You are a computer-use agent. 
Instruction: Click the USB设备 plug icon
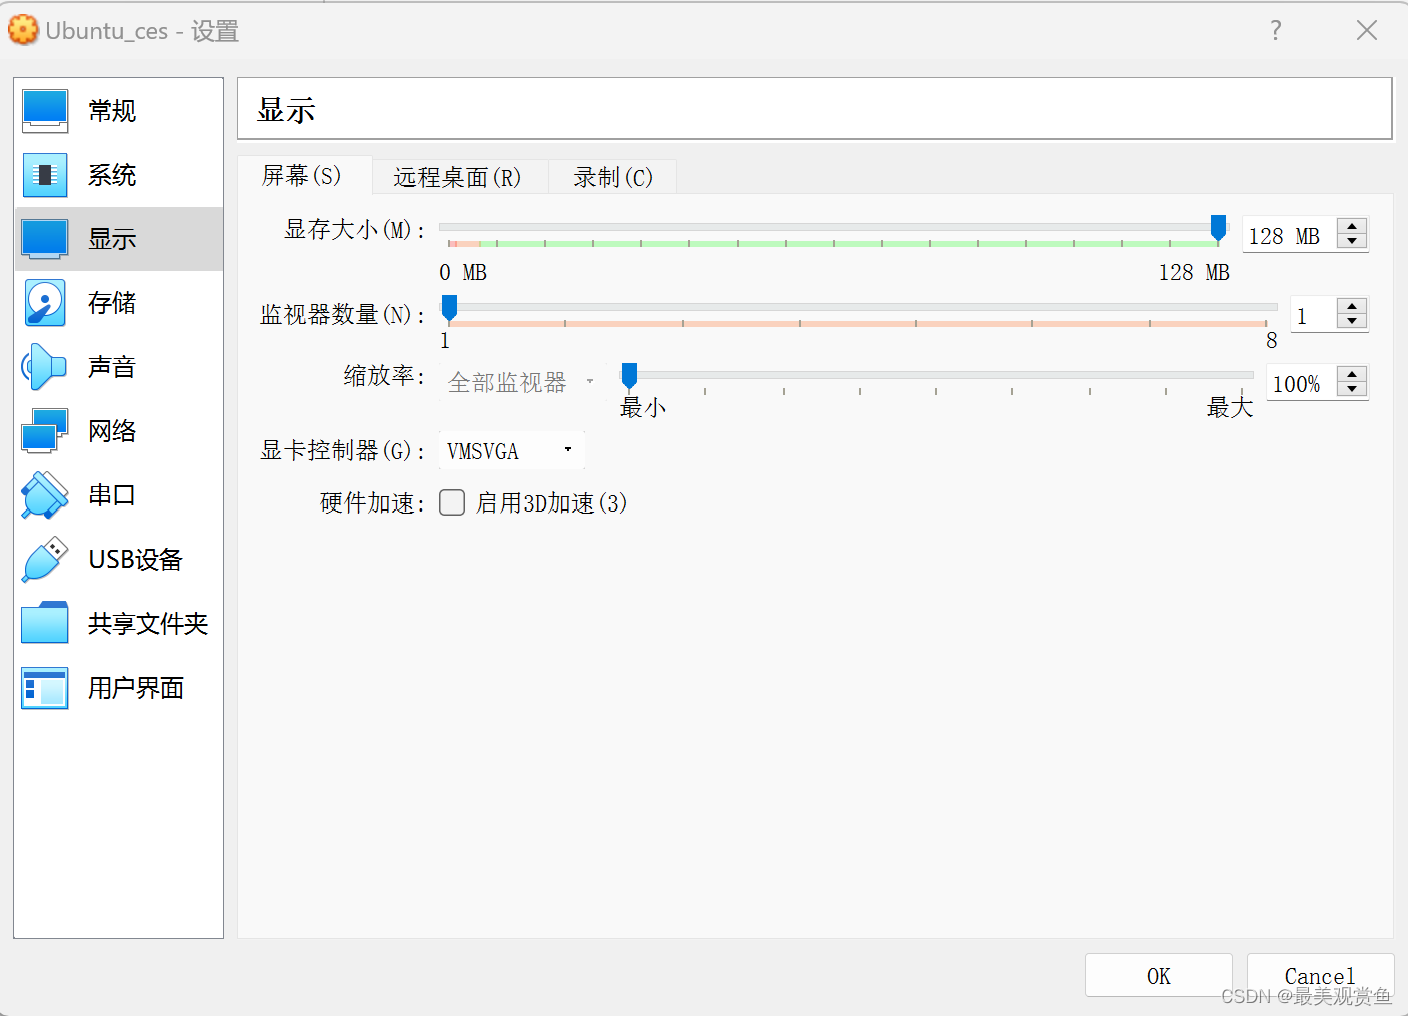coord(45,559)
